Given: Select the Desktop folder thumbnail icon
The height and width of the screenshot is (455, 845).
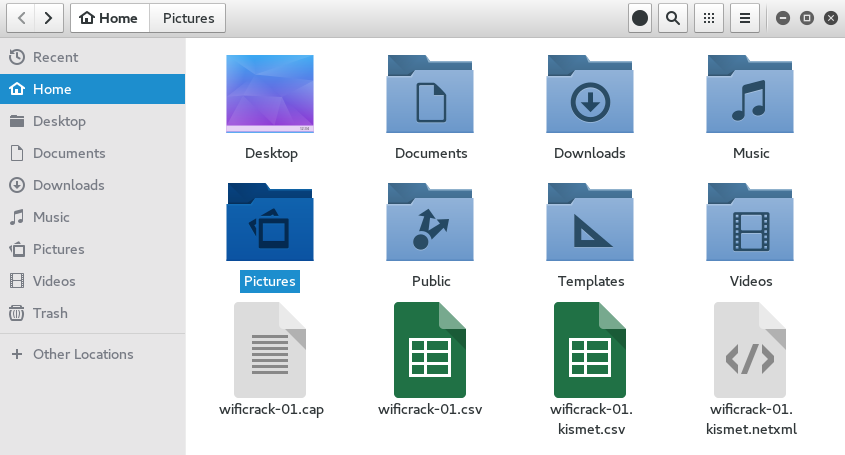Looking at the screenshot, I should pyautogui.click(x=270, y=94).
